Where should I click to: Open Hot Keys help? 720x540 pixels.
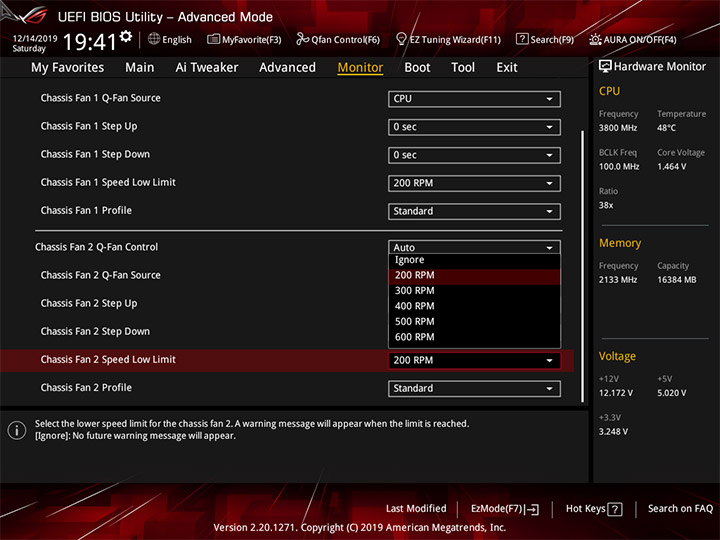point(594,509)
